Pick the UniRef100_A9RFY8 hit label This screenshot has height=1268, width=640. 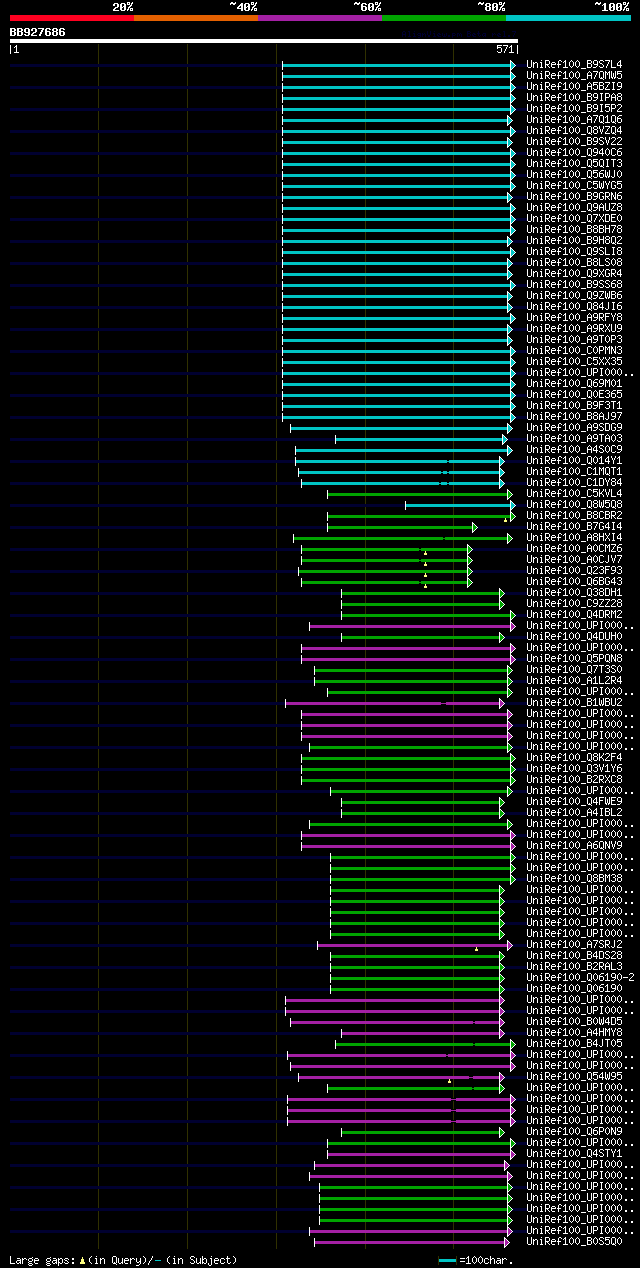click(x=574, y=317)
